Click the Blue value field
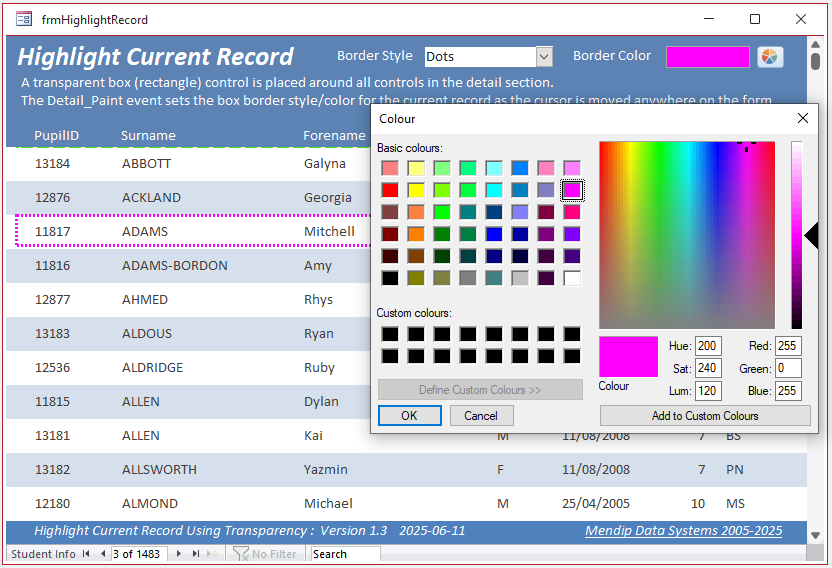This screenshot has width=832, height=568. point(788,391)
